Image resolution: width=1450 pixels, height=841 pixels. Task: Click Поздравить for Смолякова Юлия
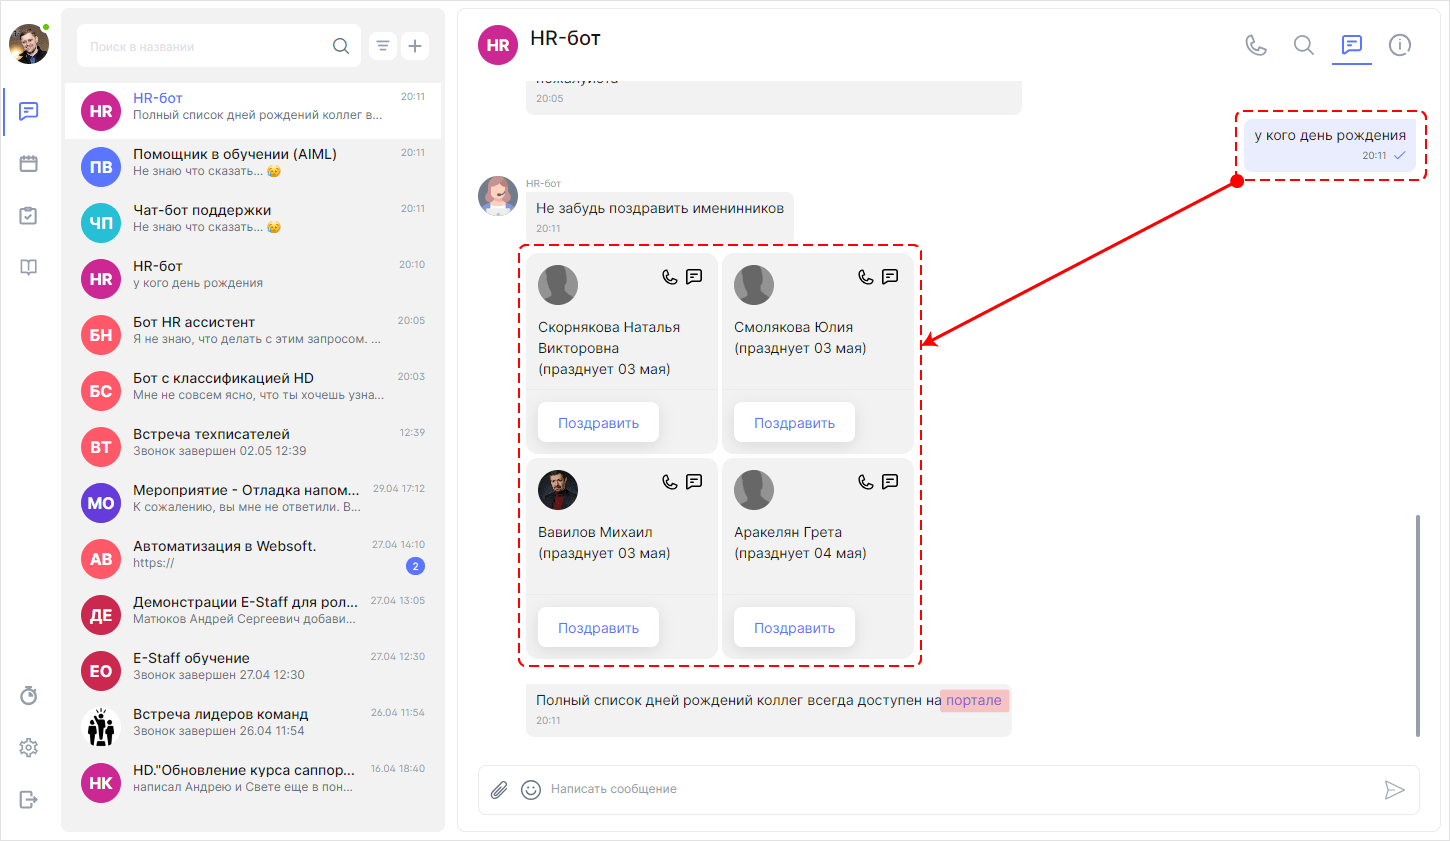[x=794, y=421]
